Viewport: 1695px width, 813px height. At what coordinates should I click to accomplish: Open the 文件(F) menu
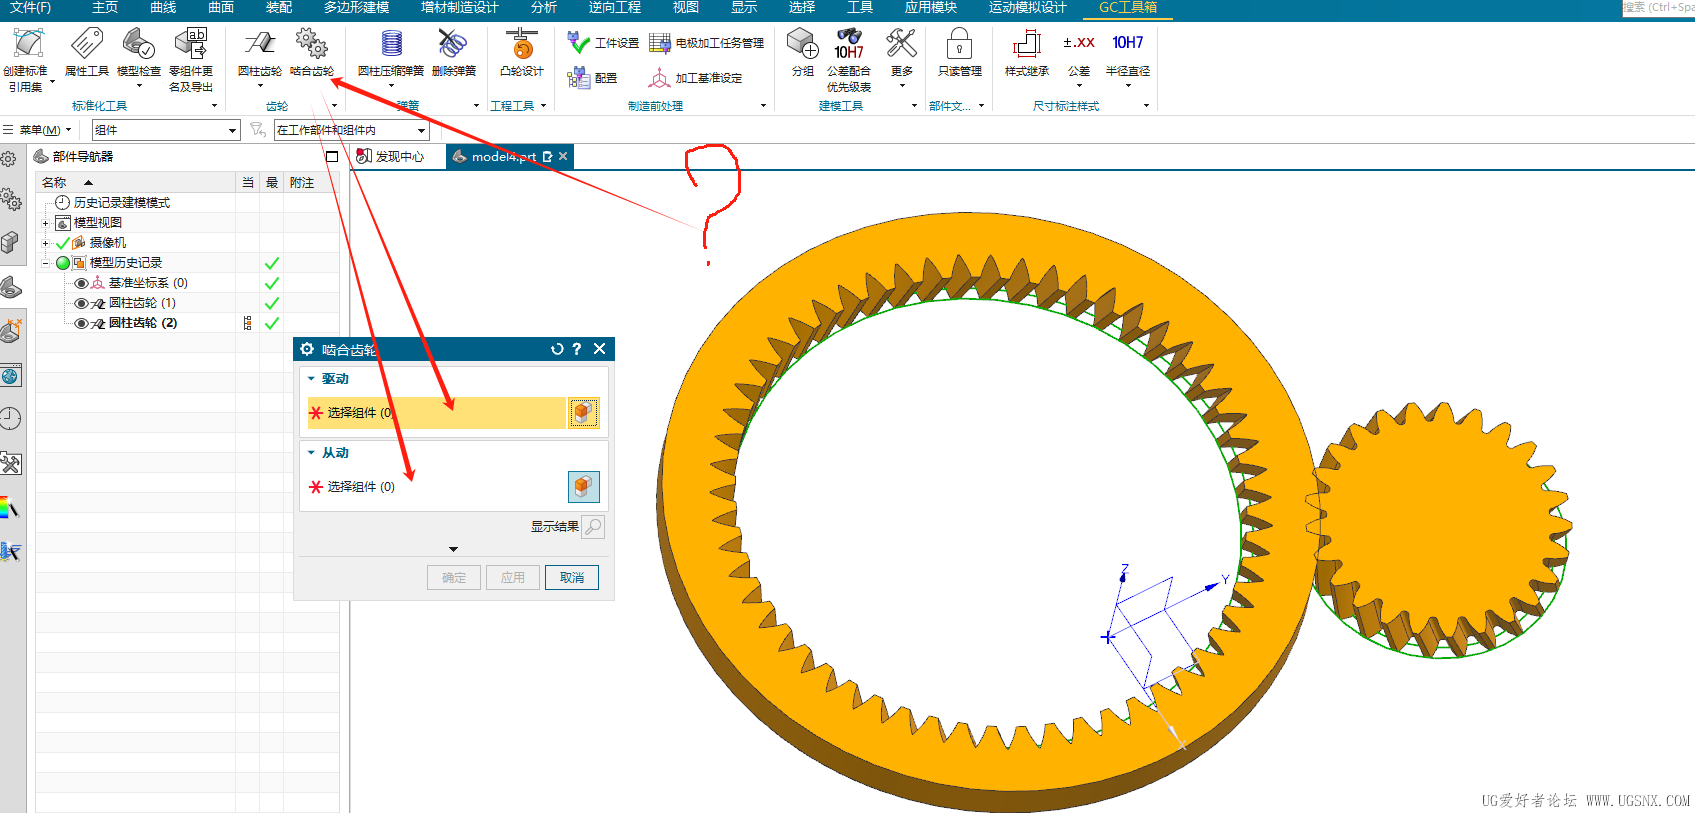tap(30, 8)
